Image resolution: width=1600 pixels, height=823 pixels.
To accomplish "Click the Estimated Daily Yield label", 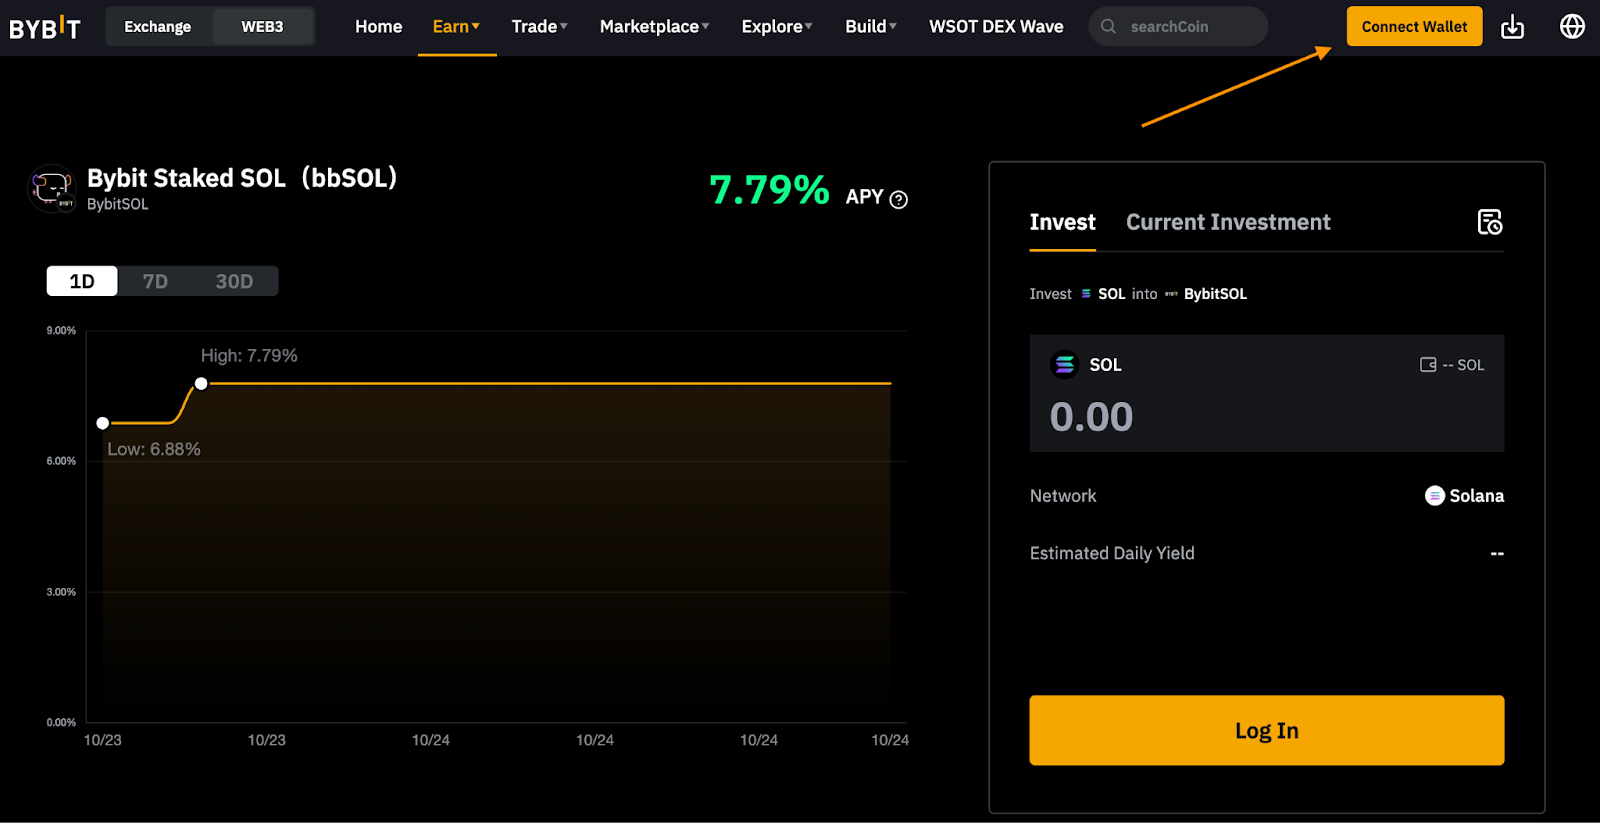I will (x=1112, y=553).
